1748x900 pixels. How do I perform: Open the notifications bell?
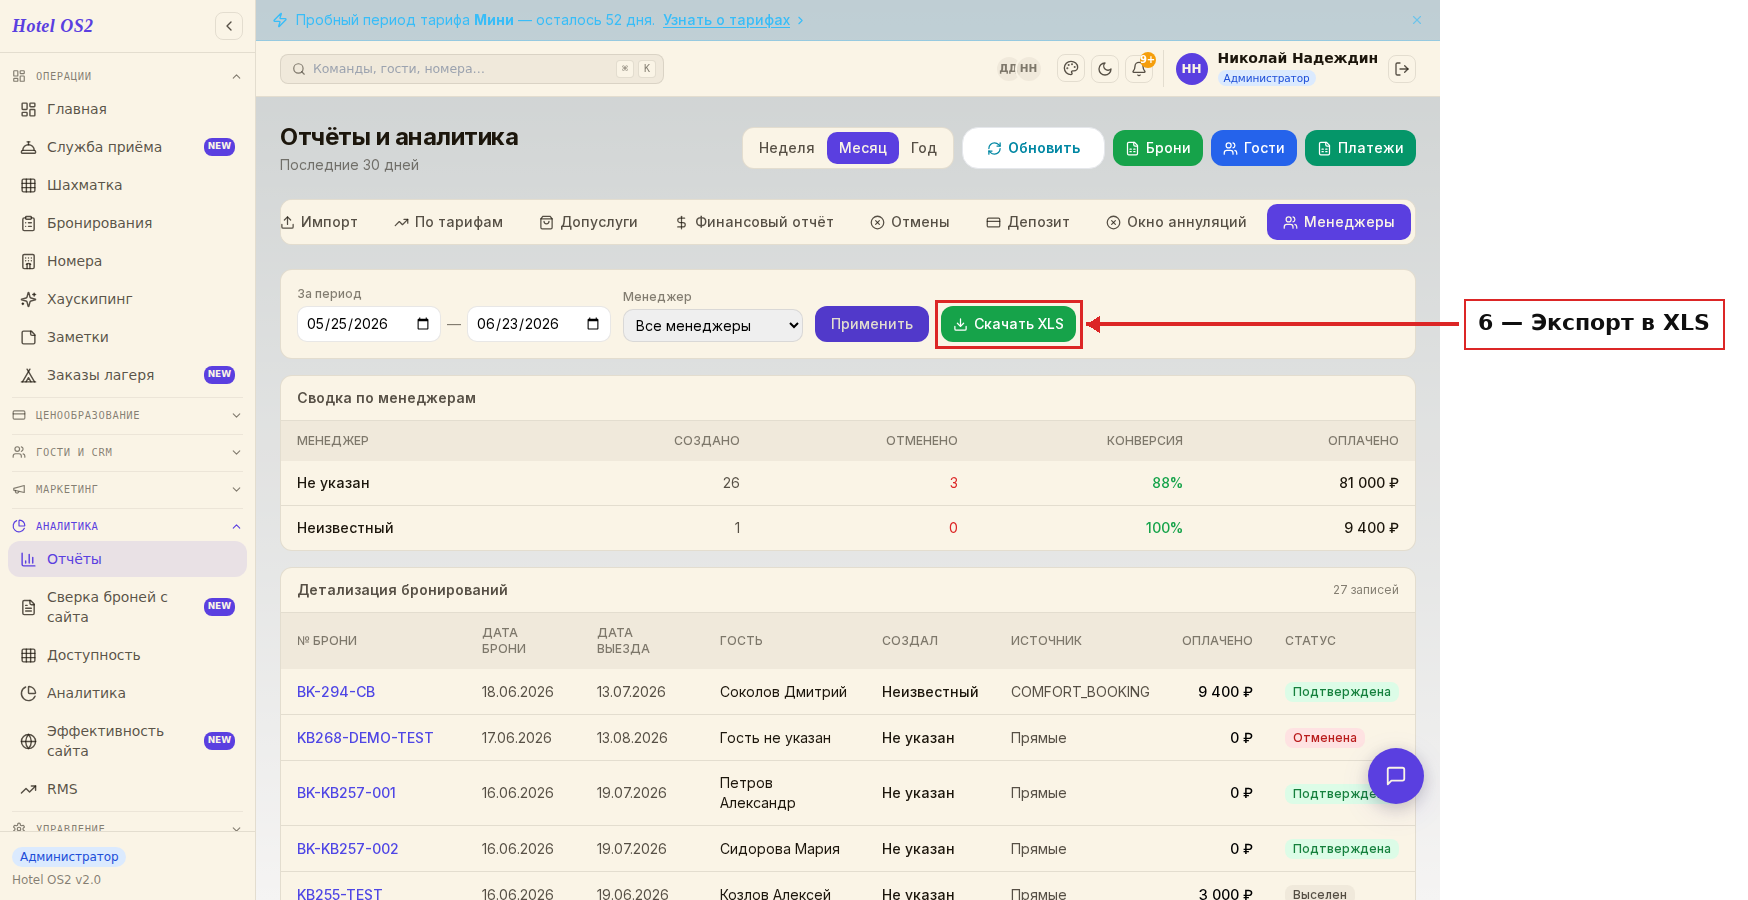(x=1139, y=69)
